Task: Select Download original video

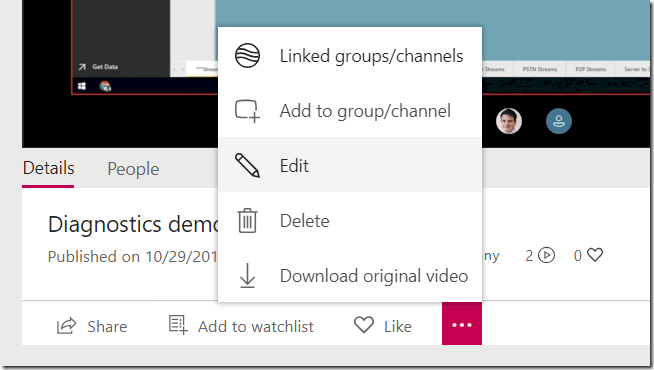Action: [x=350, y=275]
